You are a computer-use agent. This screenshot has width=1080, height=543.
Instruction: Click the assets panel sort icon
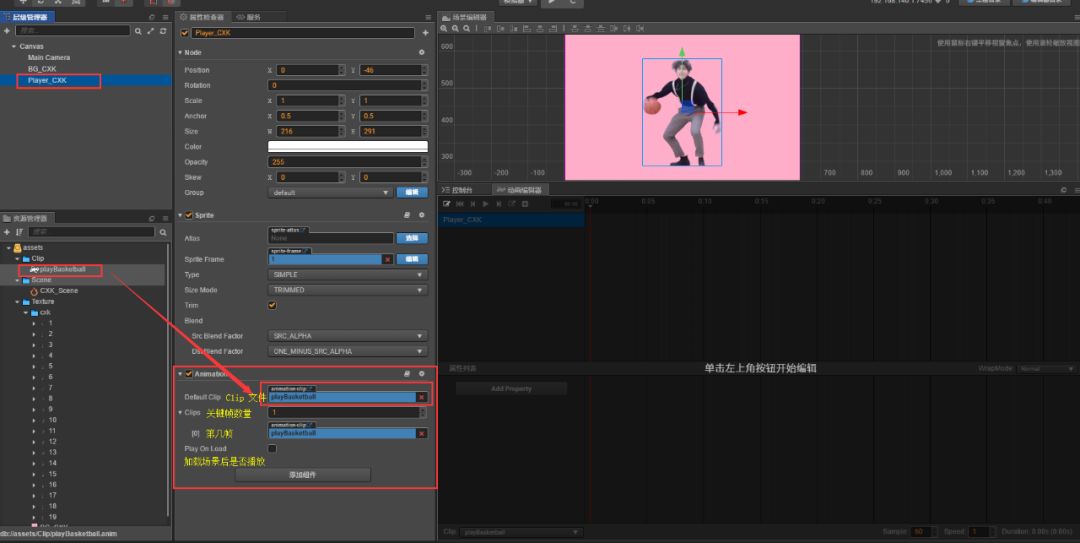[19, 232]
